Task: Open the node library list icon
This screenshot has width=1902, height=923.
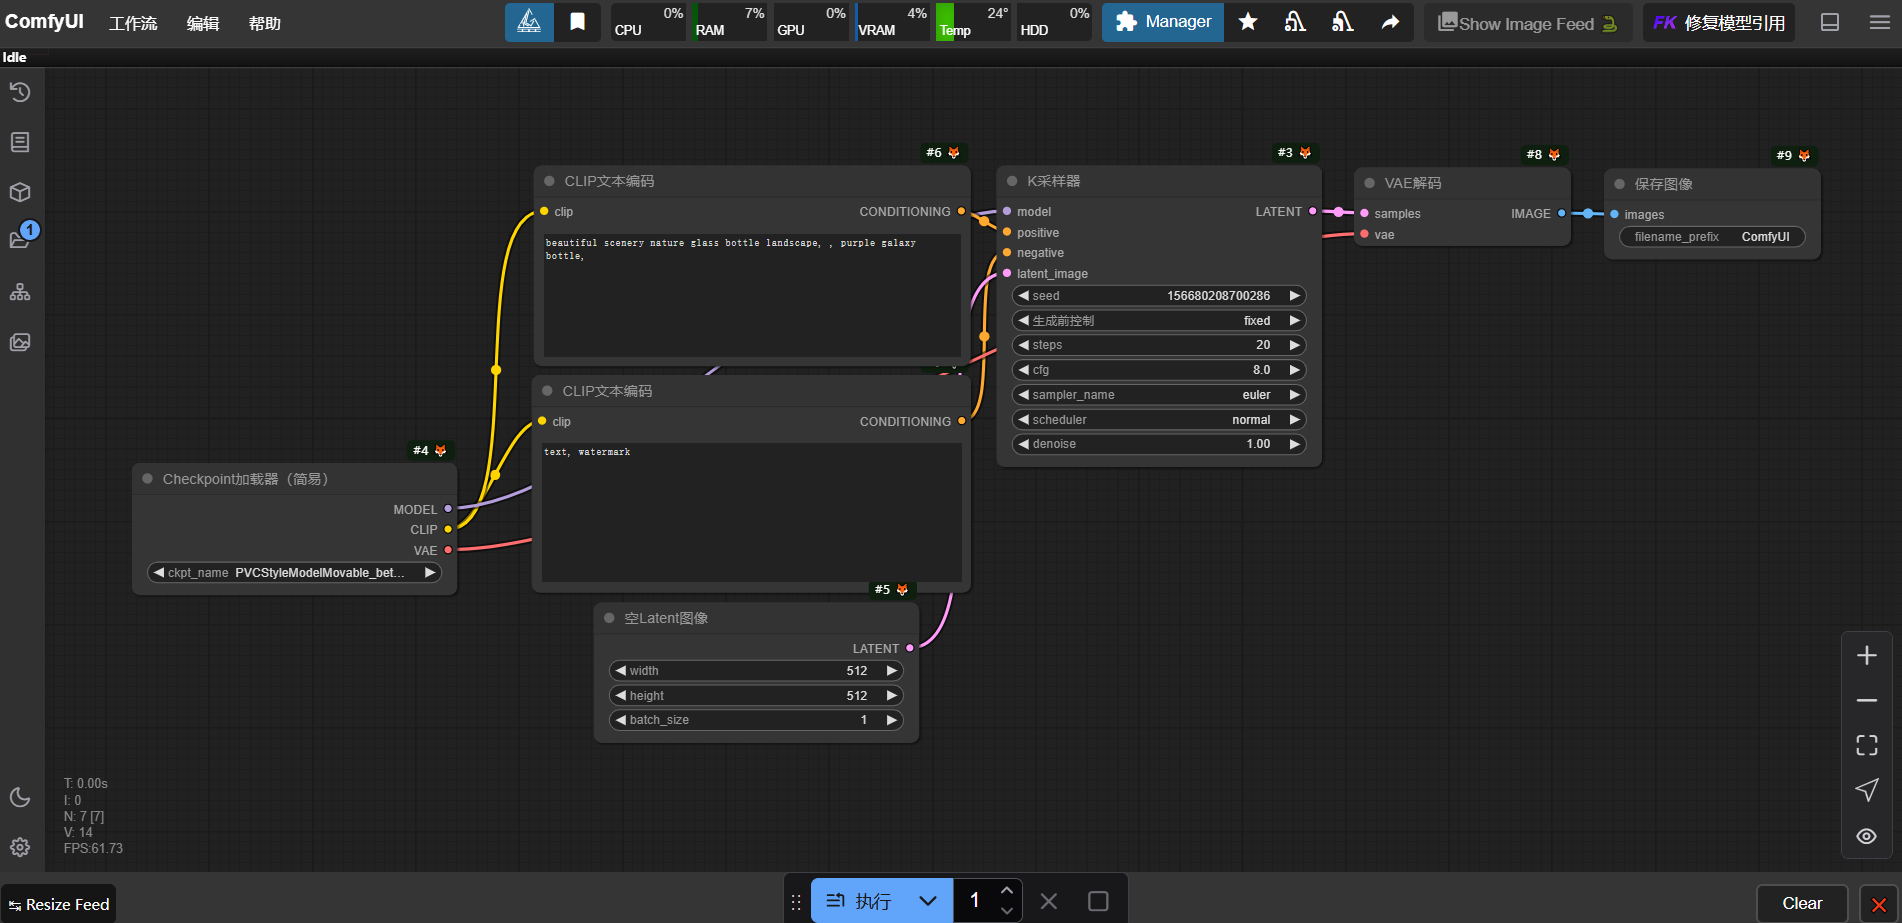Action: pyautogui.click(x=20, y=142)
